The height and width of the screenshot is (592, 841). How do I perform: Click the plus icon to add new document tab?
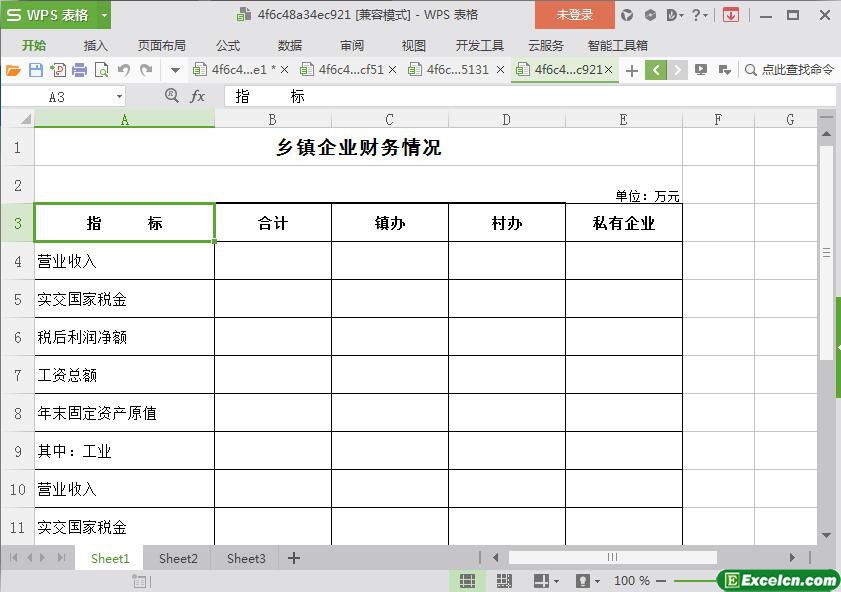[x=632, y=70]
